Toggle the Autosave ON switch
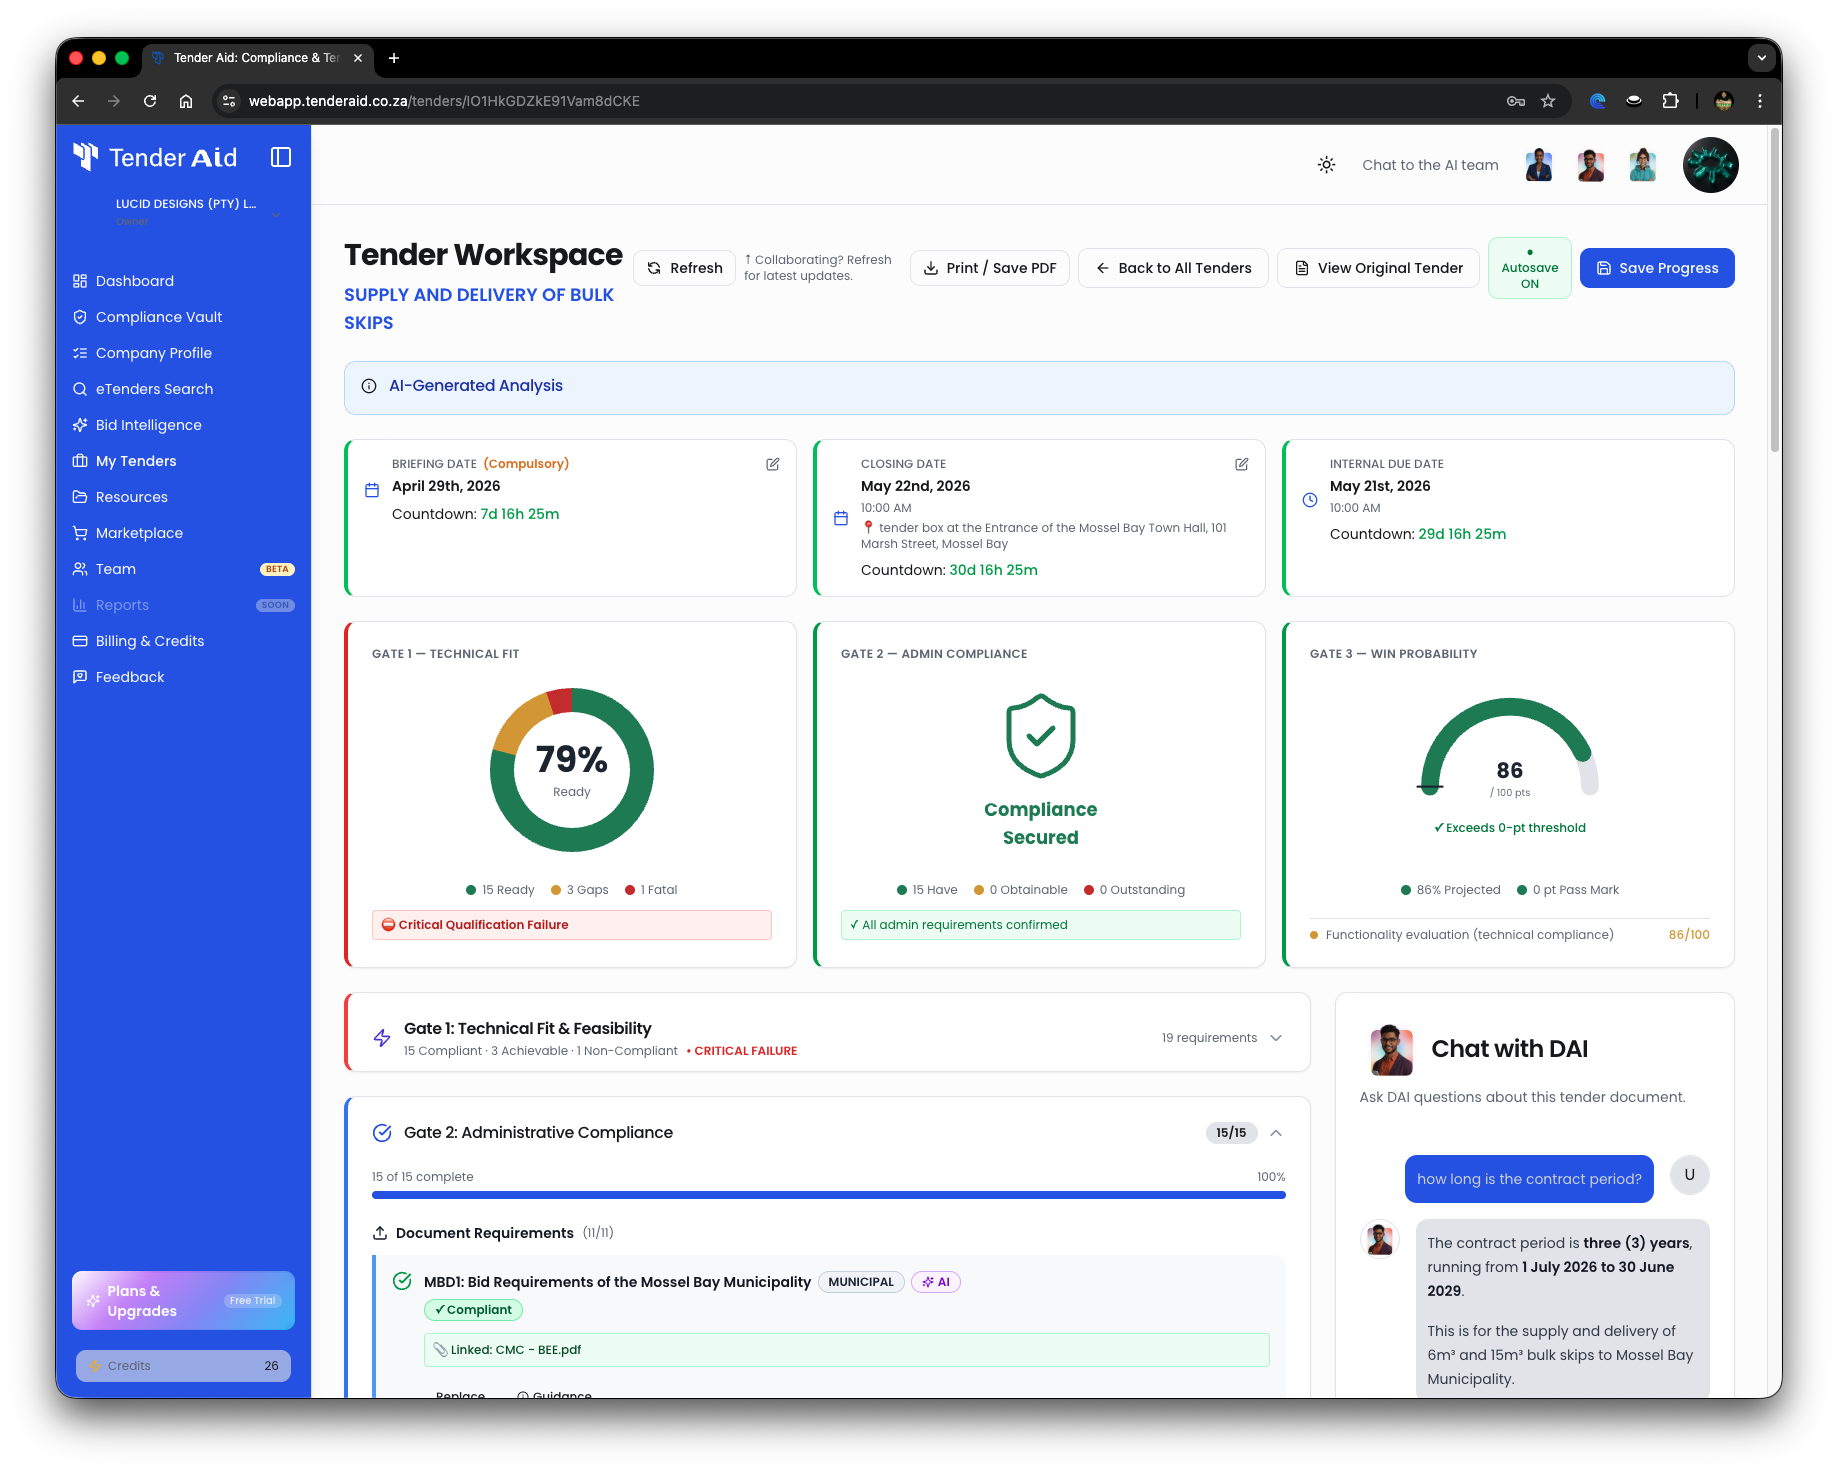The image size is (1838, 1472). [1530, 268]
